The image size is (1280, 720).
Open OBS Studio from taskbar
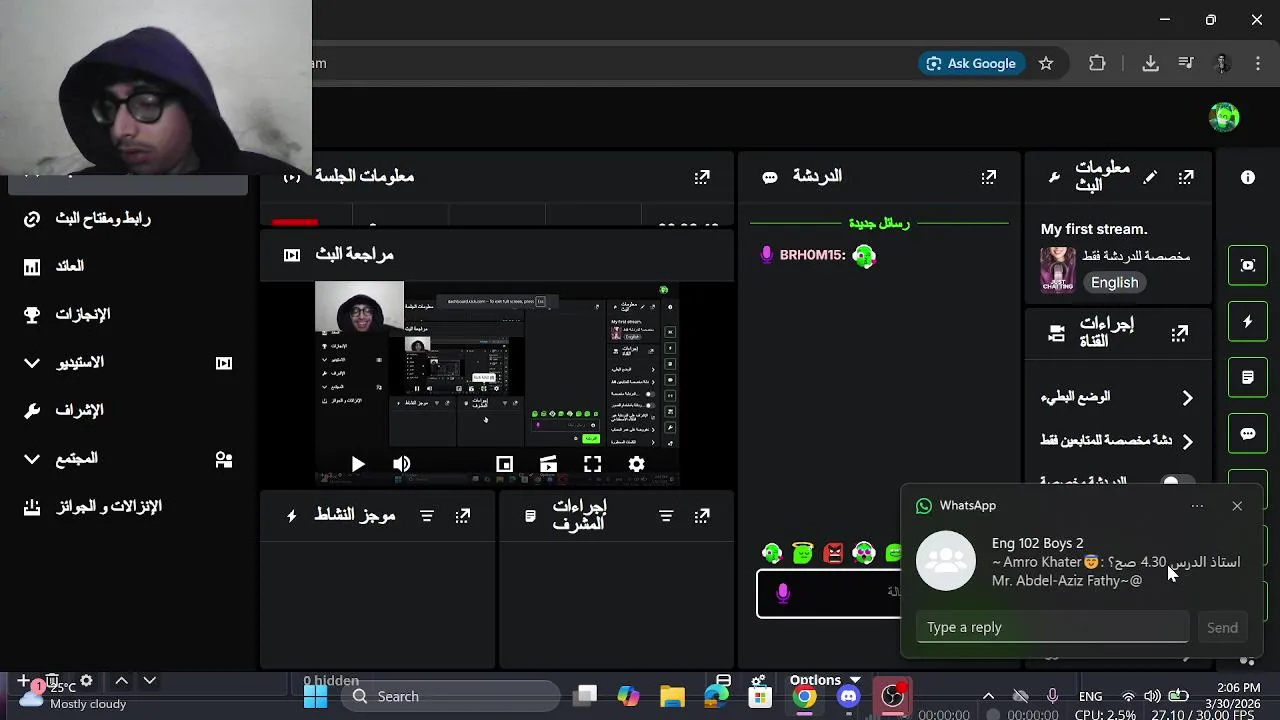[x=893, y=696]
